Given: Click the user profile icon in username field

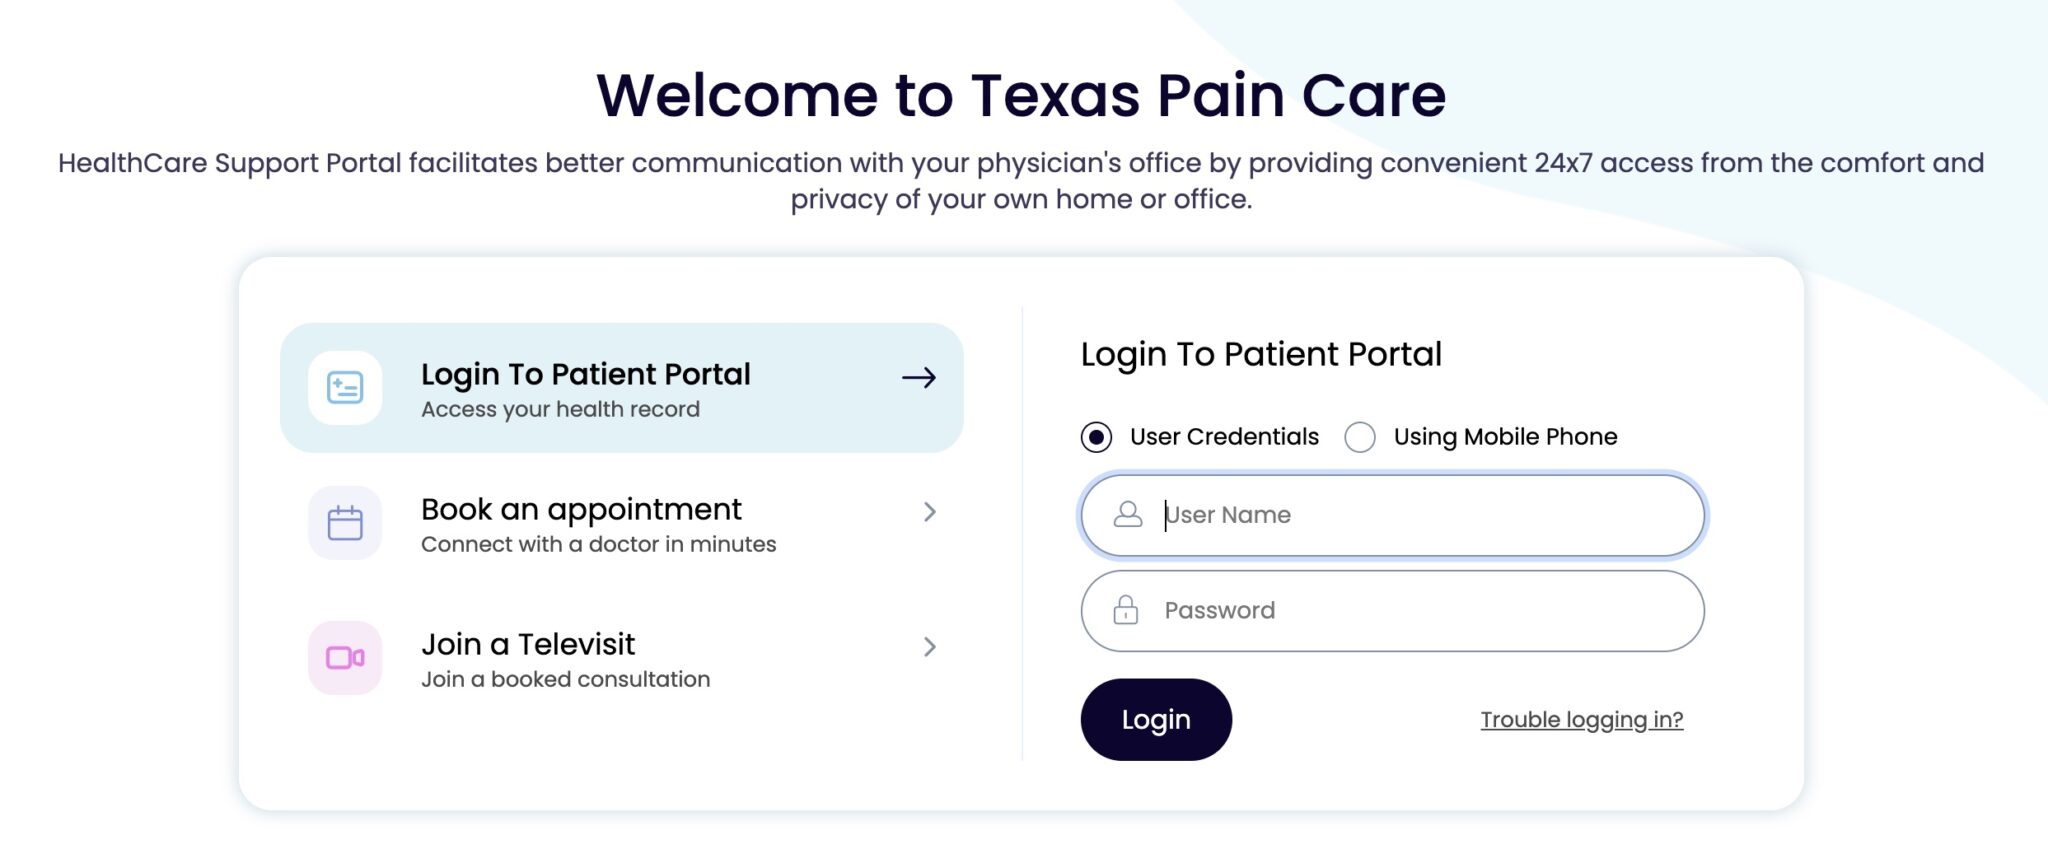Looking at the screenshot, I should [x=1128, y=515].
